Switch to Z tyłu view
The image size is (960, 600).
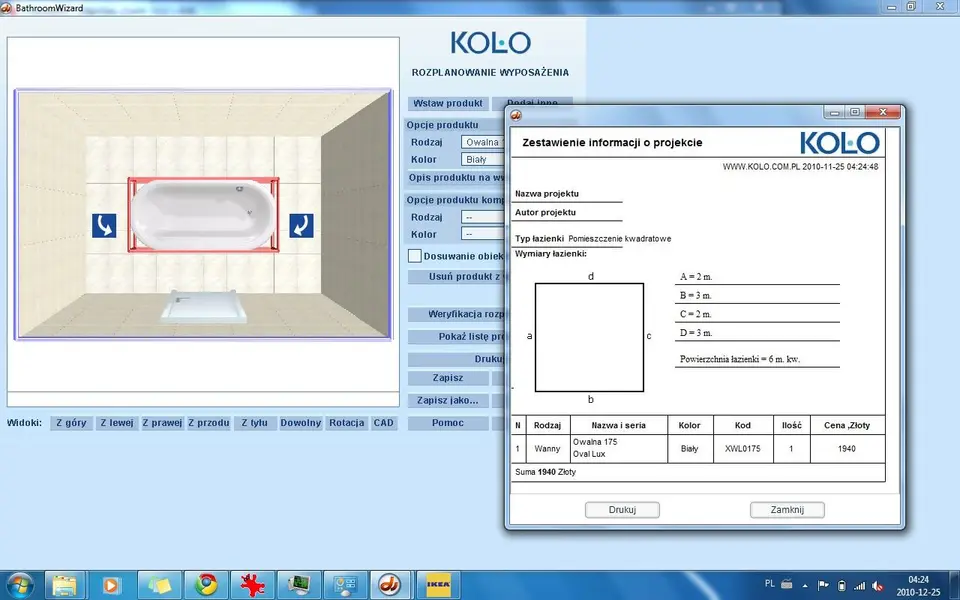[254, 423]
